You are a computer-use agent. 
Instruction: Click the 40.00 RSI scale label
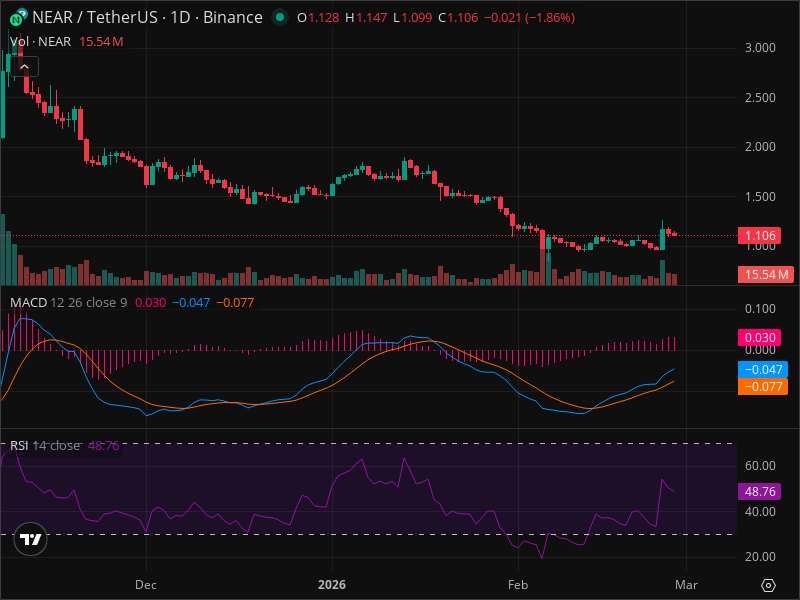pos(760,511)
